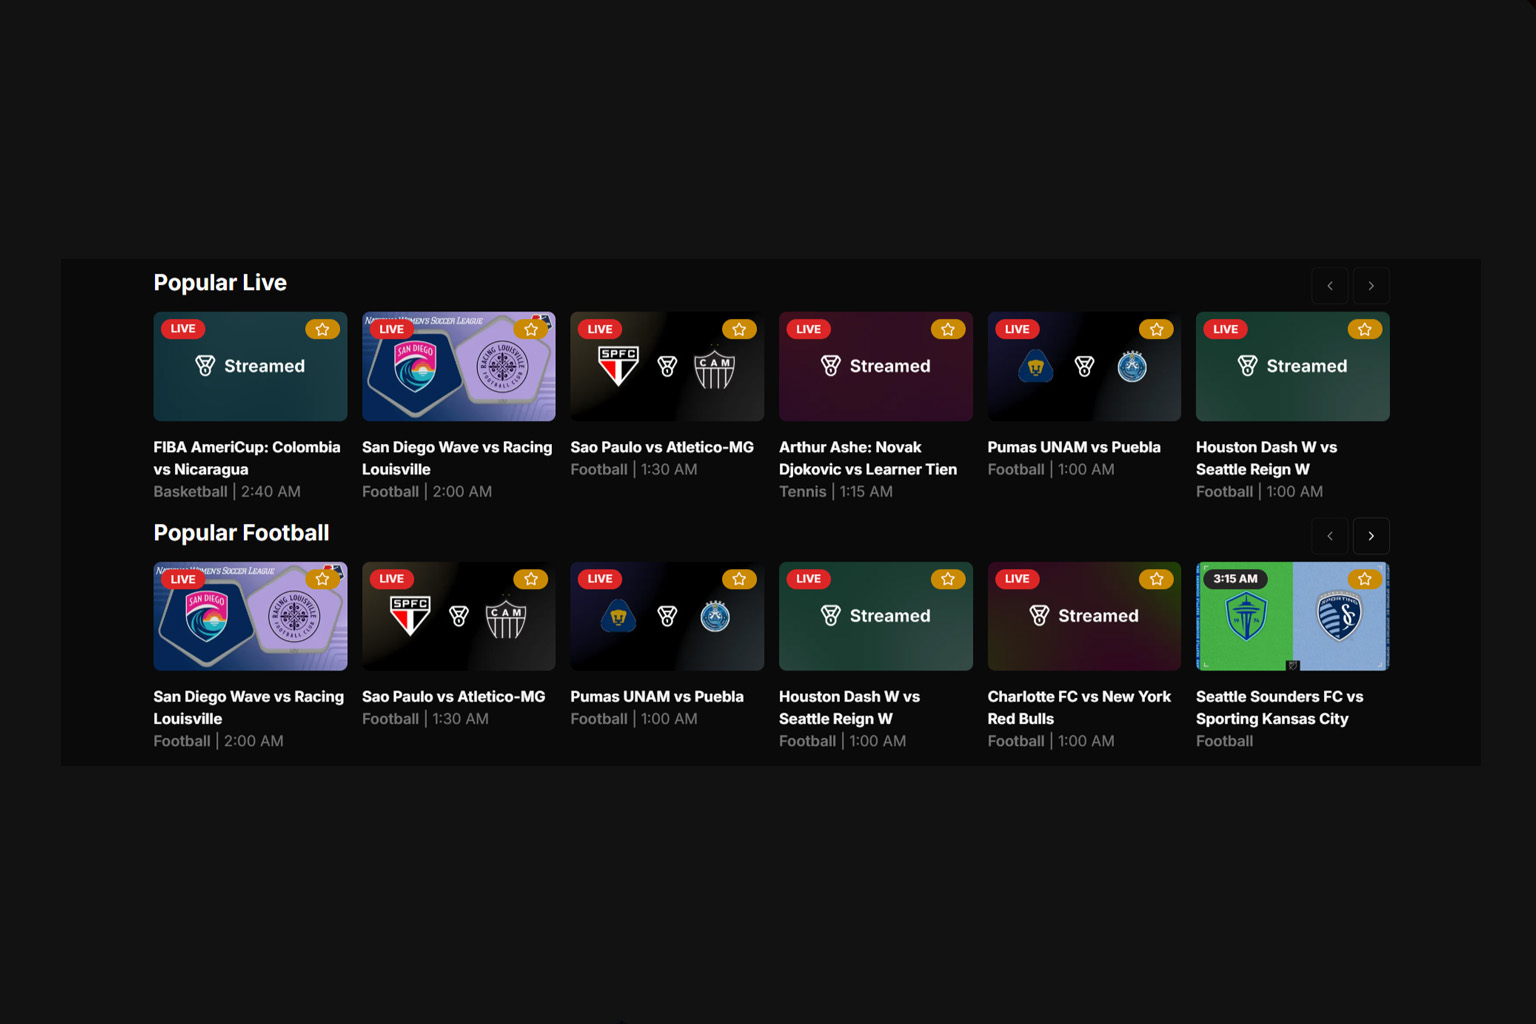This screenshot has height=1024, width=1536.
Task: Click the left arrow on Popular Football carousel
Action: (x=1330, y=536)
